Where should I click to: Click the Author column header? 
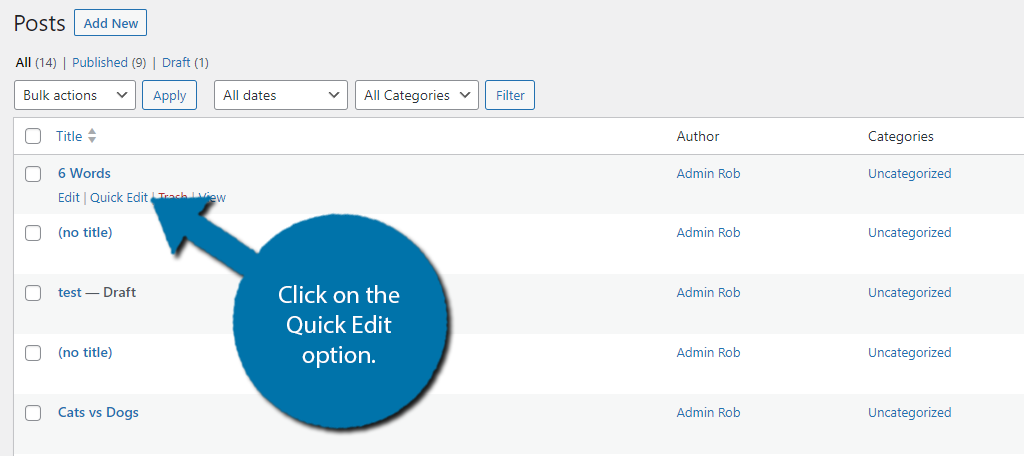pos(697,137)
